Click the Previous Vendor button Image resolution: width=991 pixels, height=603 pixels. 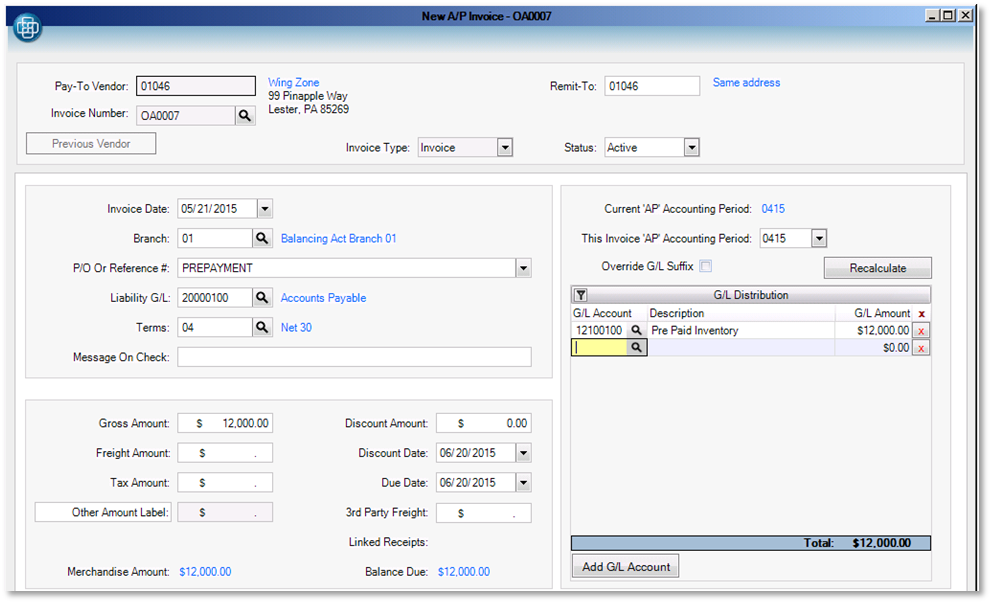(90, 143)
